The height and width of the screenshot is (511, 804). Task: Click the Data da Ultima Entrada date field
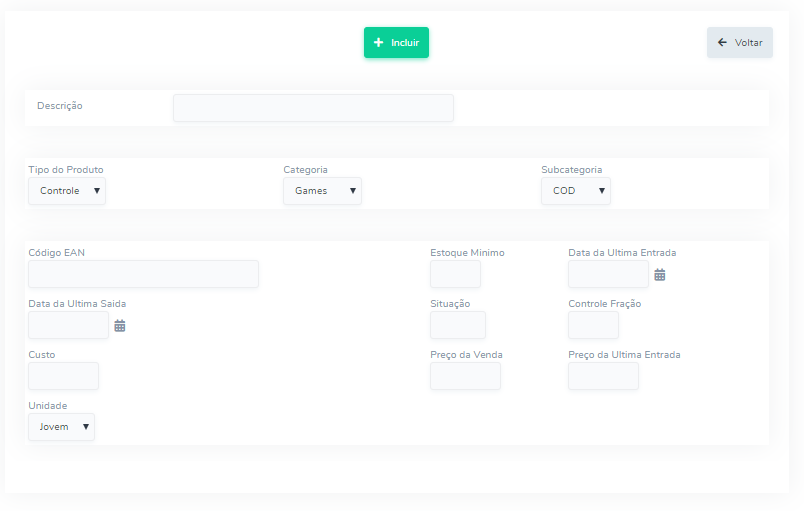click(x=608, y=274)
